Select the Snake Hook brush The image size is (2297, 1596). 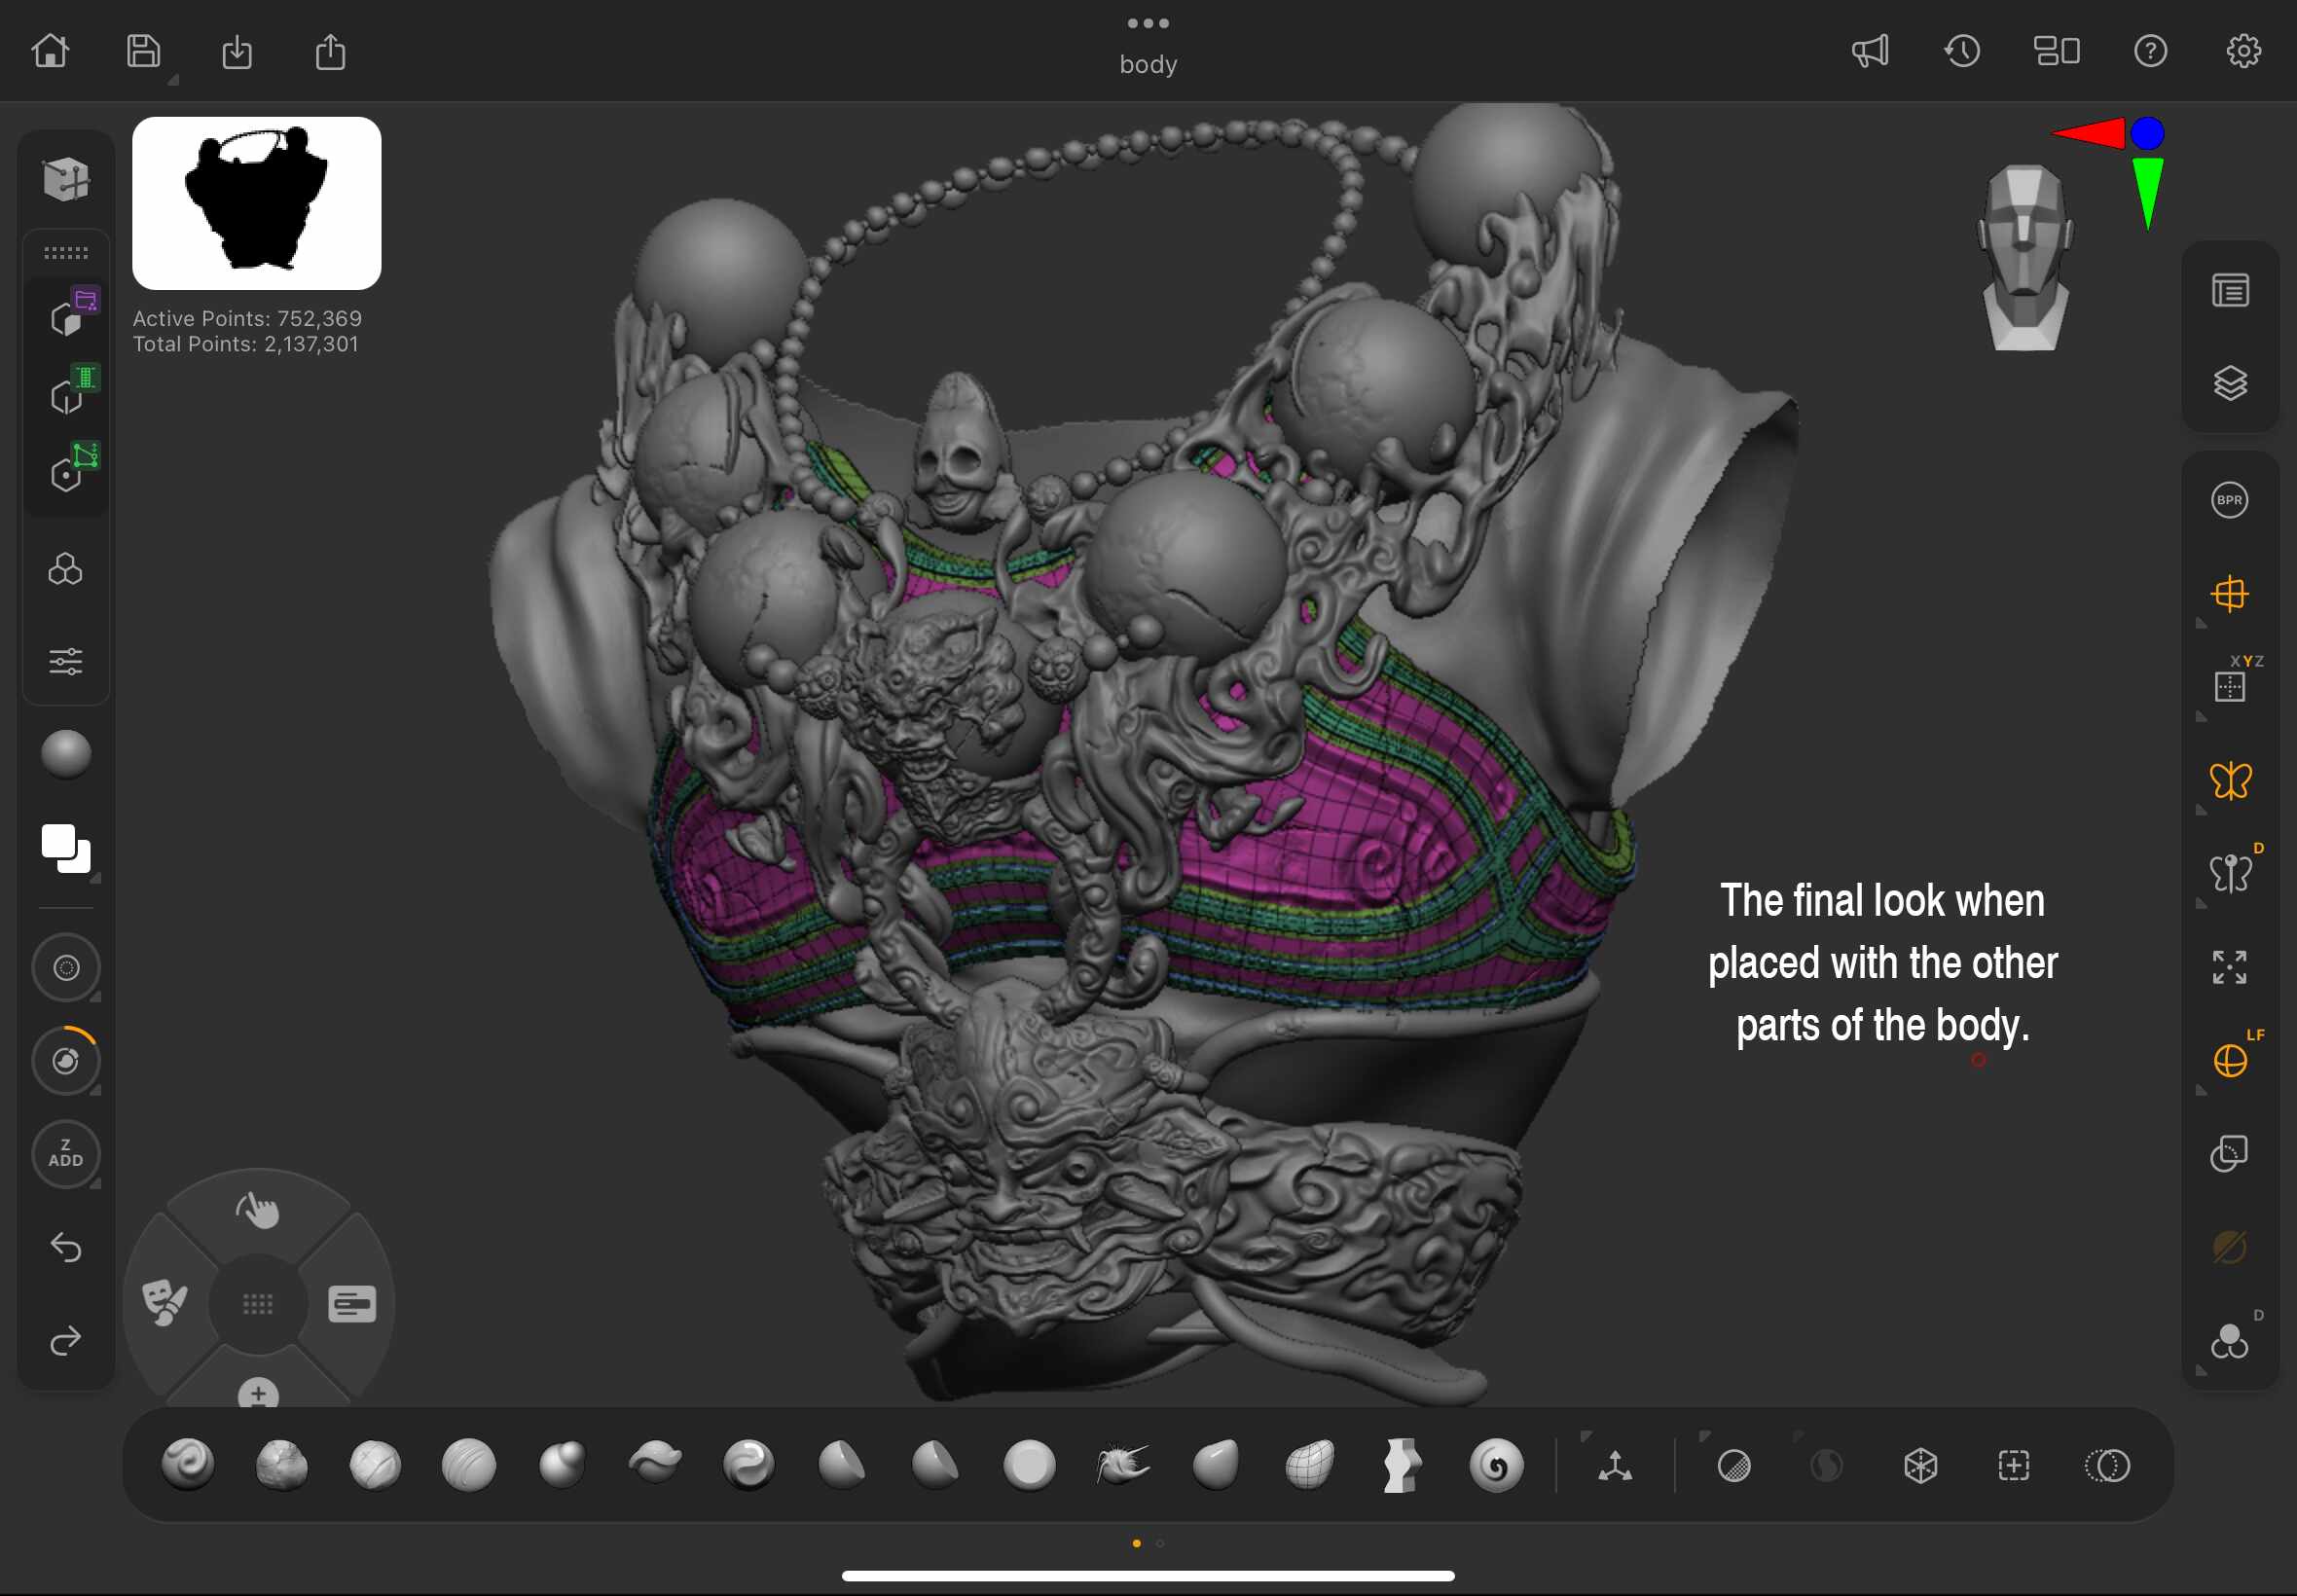tap(1122, 1465)
